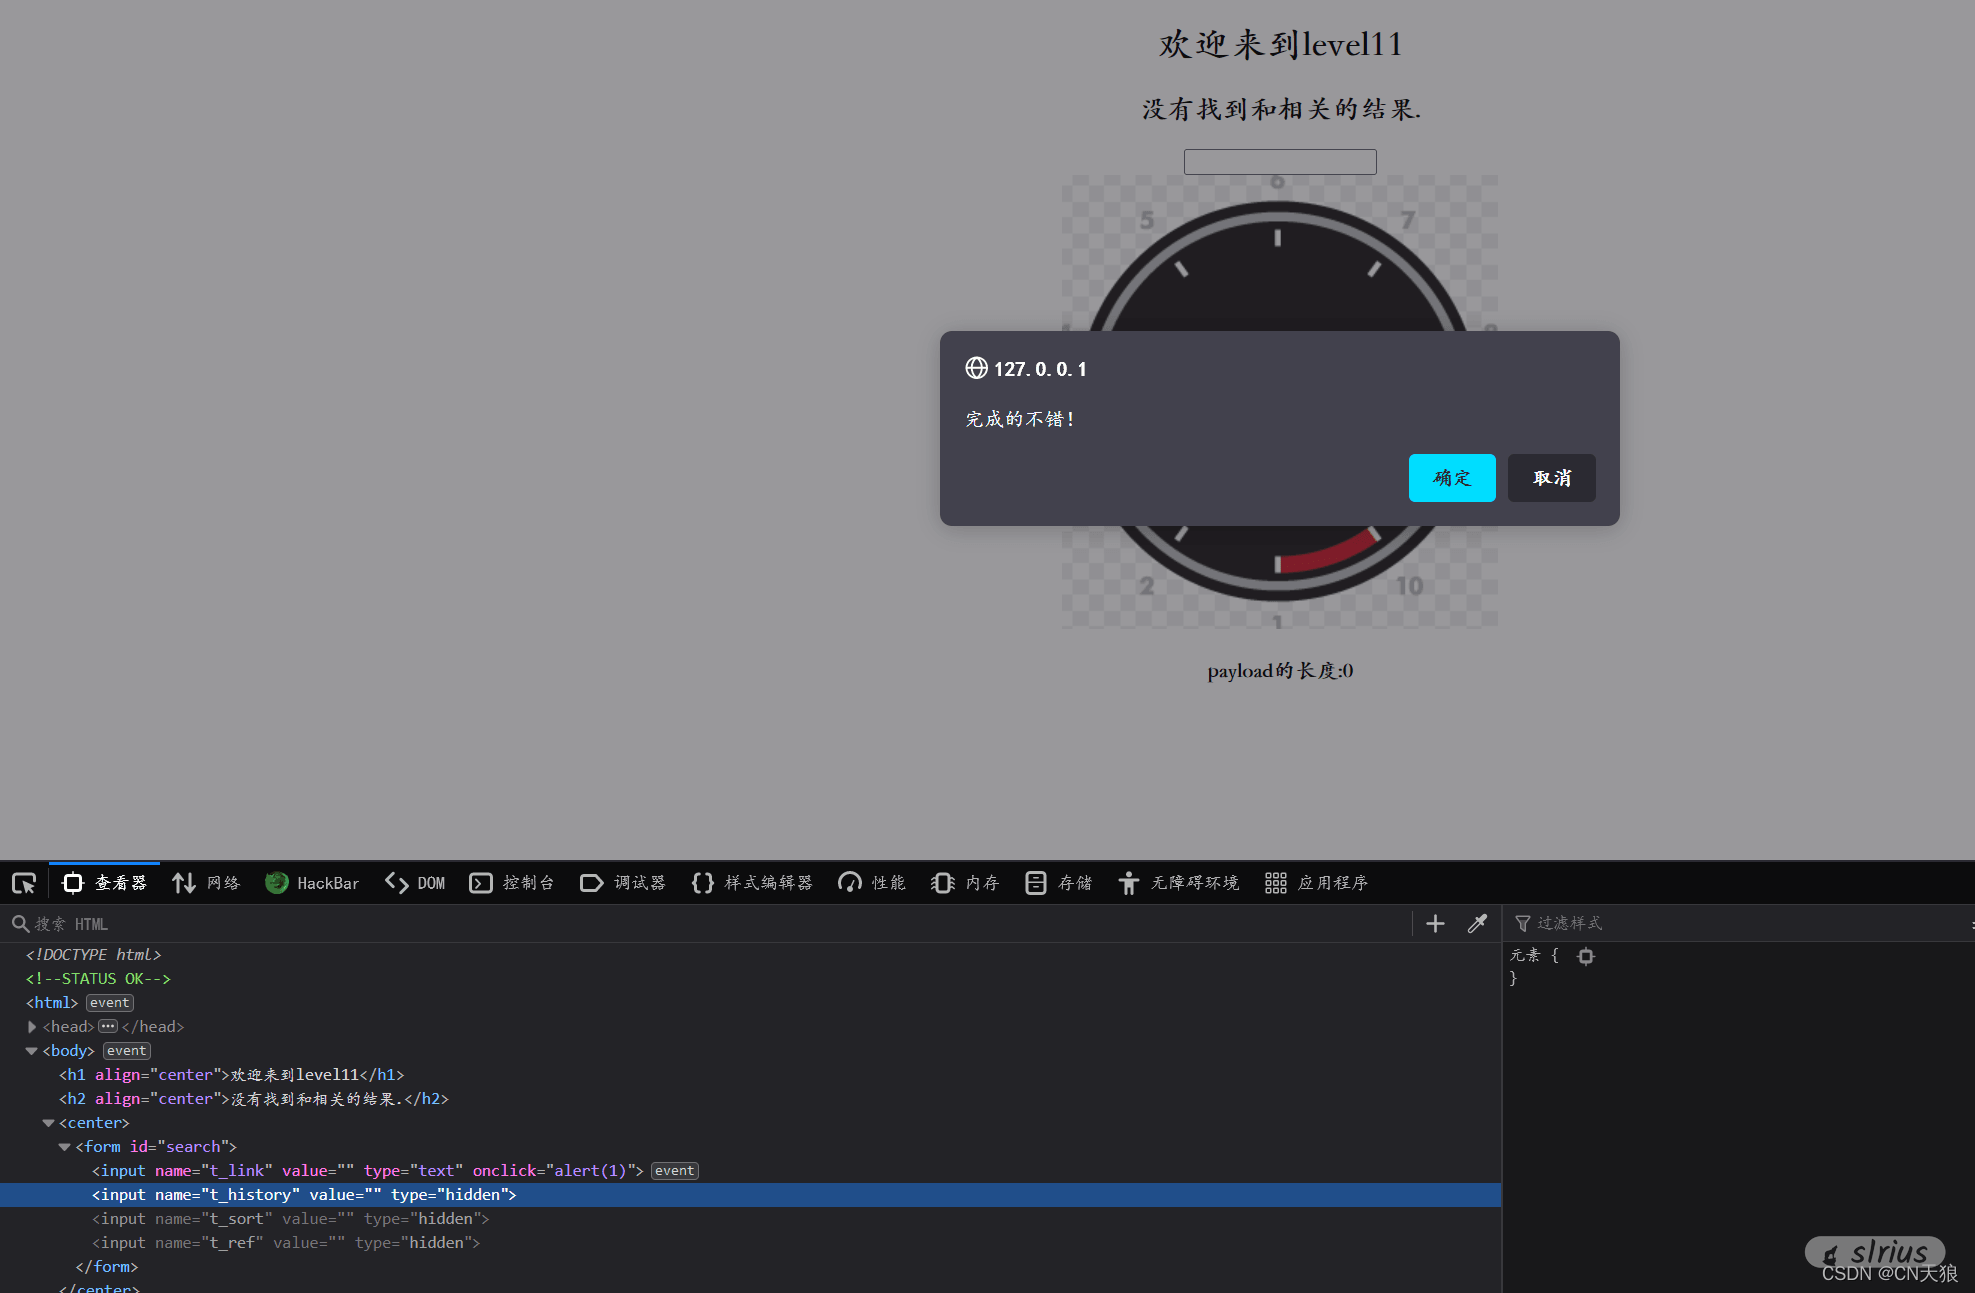Image resolution: width=1975 pixels, height=1293 pixels.
Task: Select the 控制台 console panel icon
Action: (x=481, y=882)
